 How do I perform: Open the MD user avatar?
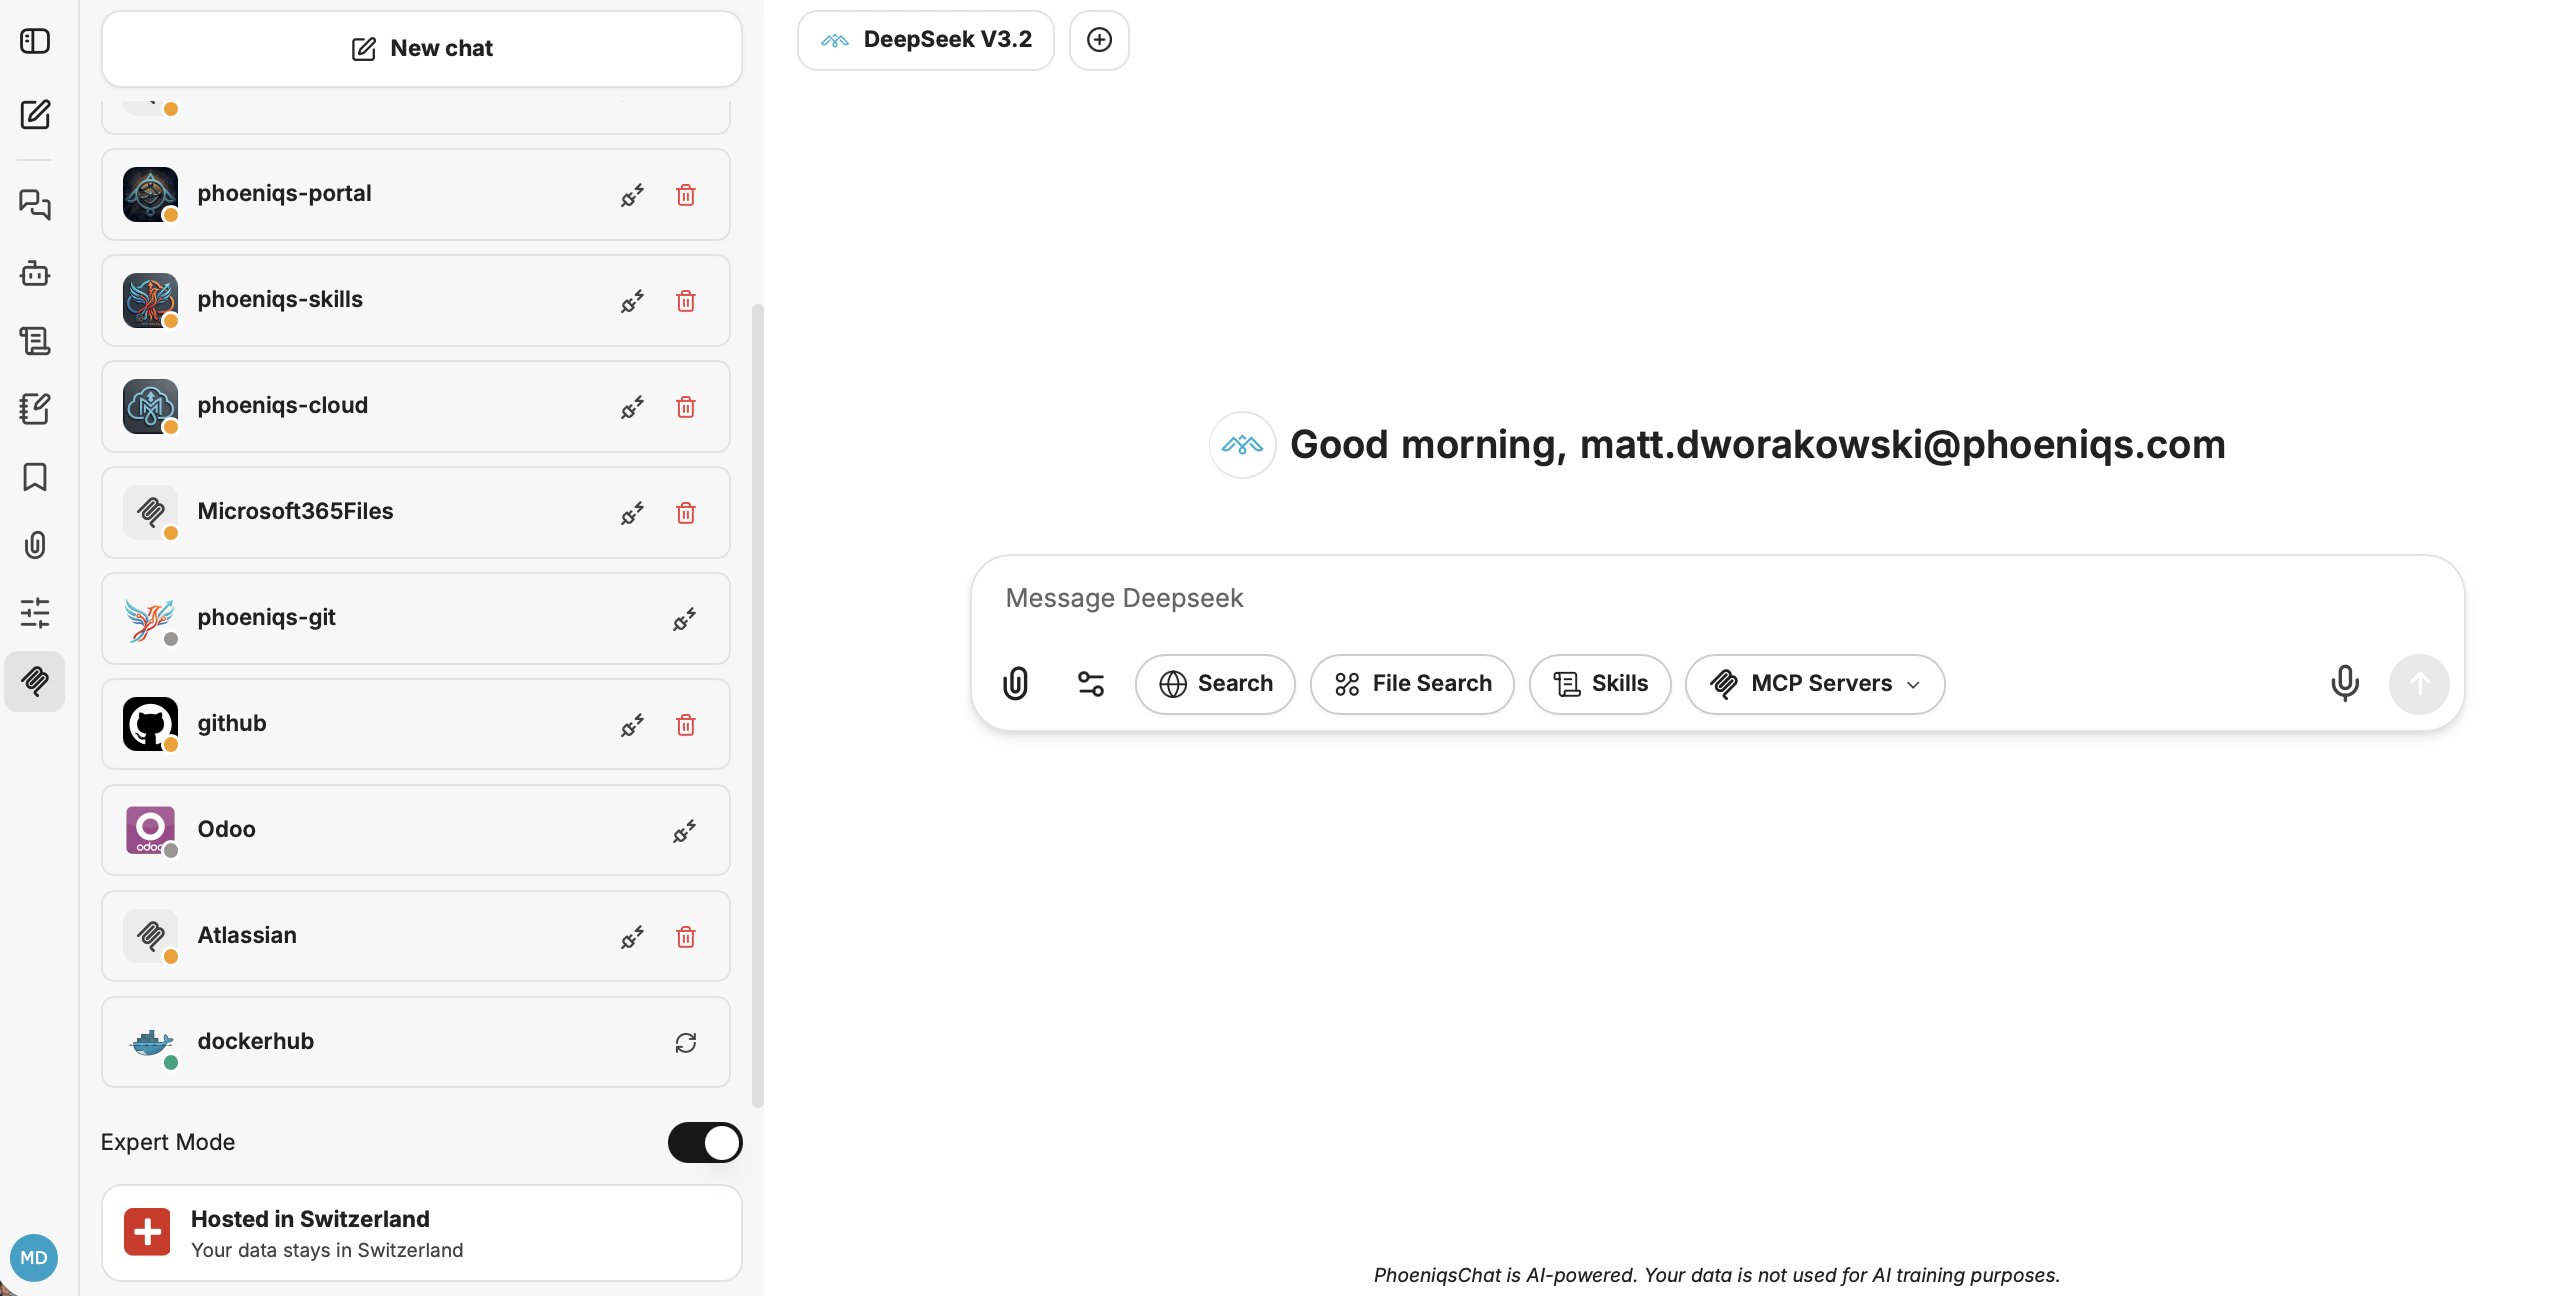pos(34,1258)
